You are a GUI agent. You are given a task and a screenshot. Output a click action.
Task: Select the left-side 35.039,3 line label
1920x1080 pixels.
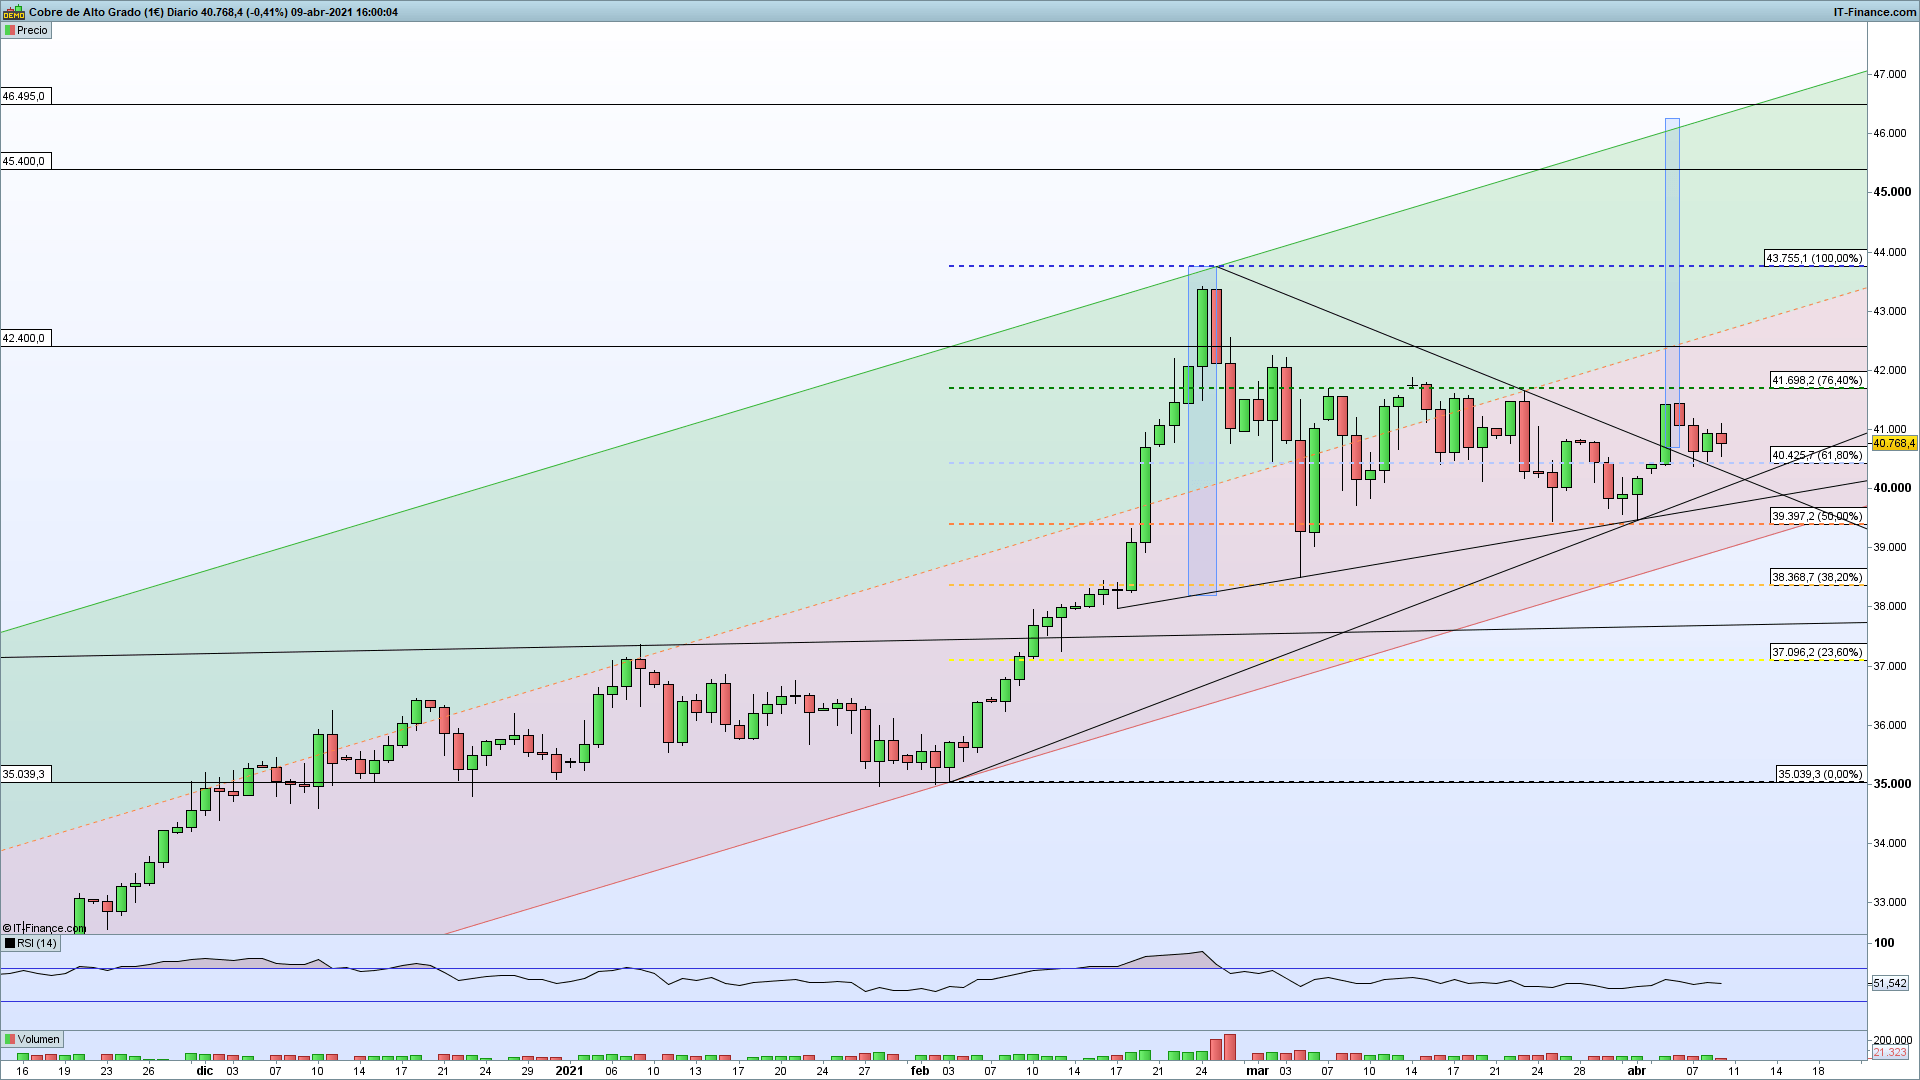[x=24, y=774]
